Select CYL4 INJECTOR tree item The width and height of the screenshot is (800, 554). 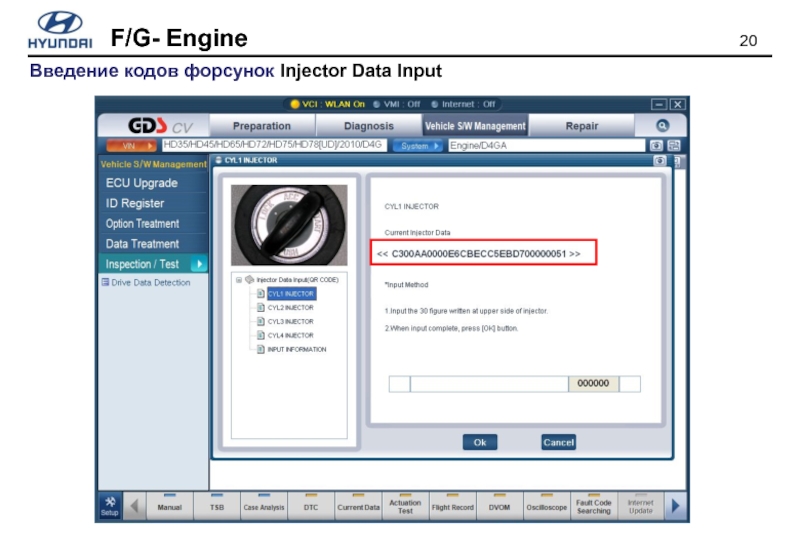pos(290,335)
